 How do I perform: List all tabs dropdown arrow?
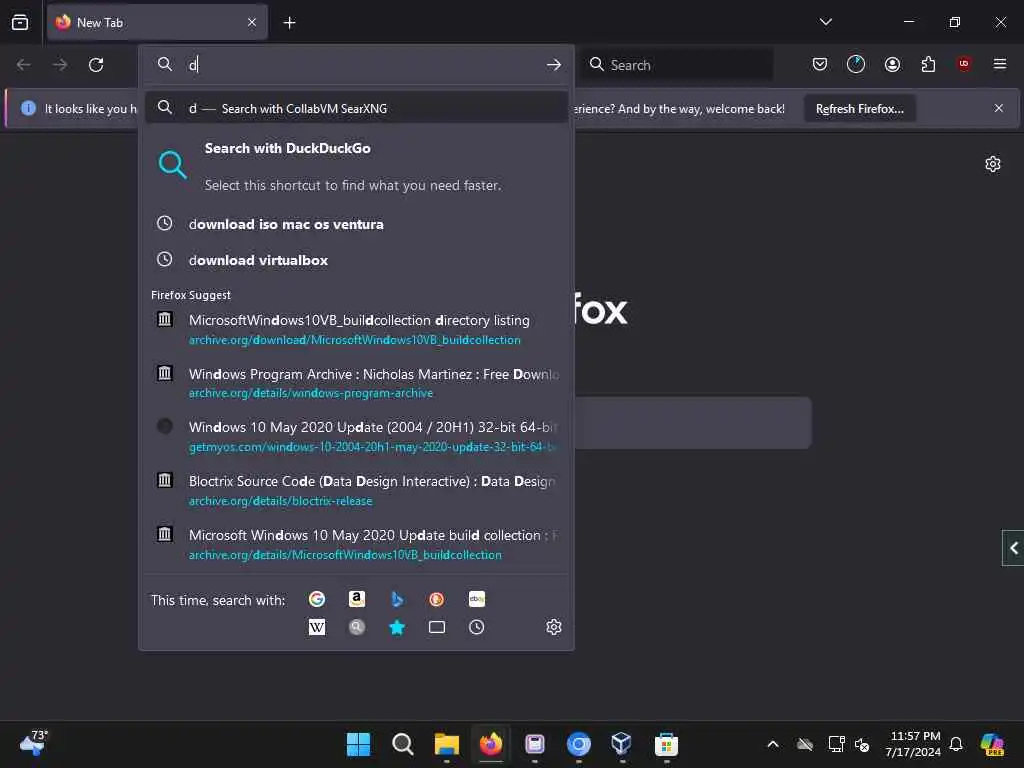click(x=825, y=22)
